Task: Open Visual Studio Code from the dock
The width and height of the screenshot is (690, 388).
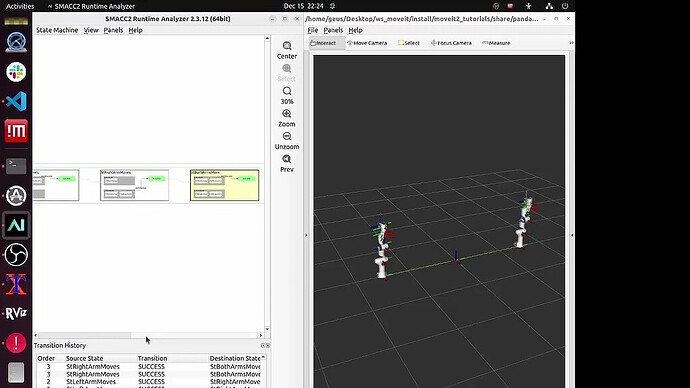Action: [16, 101]
